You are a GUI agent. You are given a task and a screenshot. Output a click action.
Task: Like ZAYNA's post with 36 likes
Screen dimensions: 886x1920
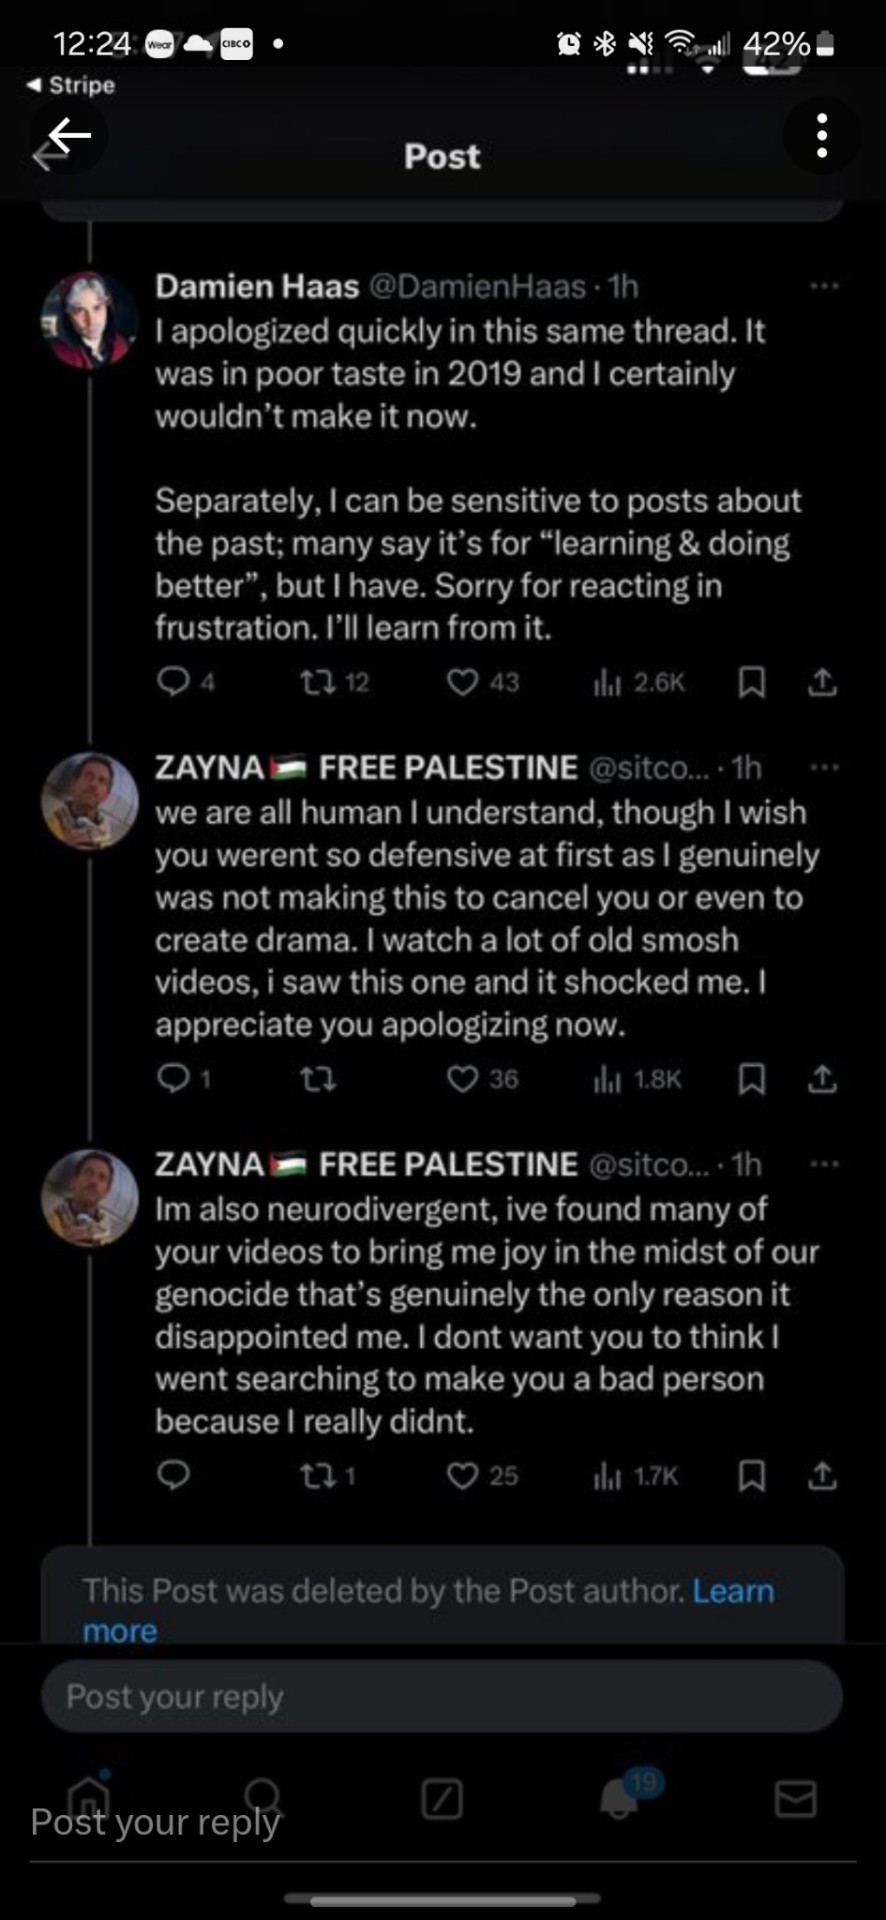(462, 1079)
